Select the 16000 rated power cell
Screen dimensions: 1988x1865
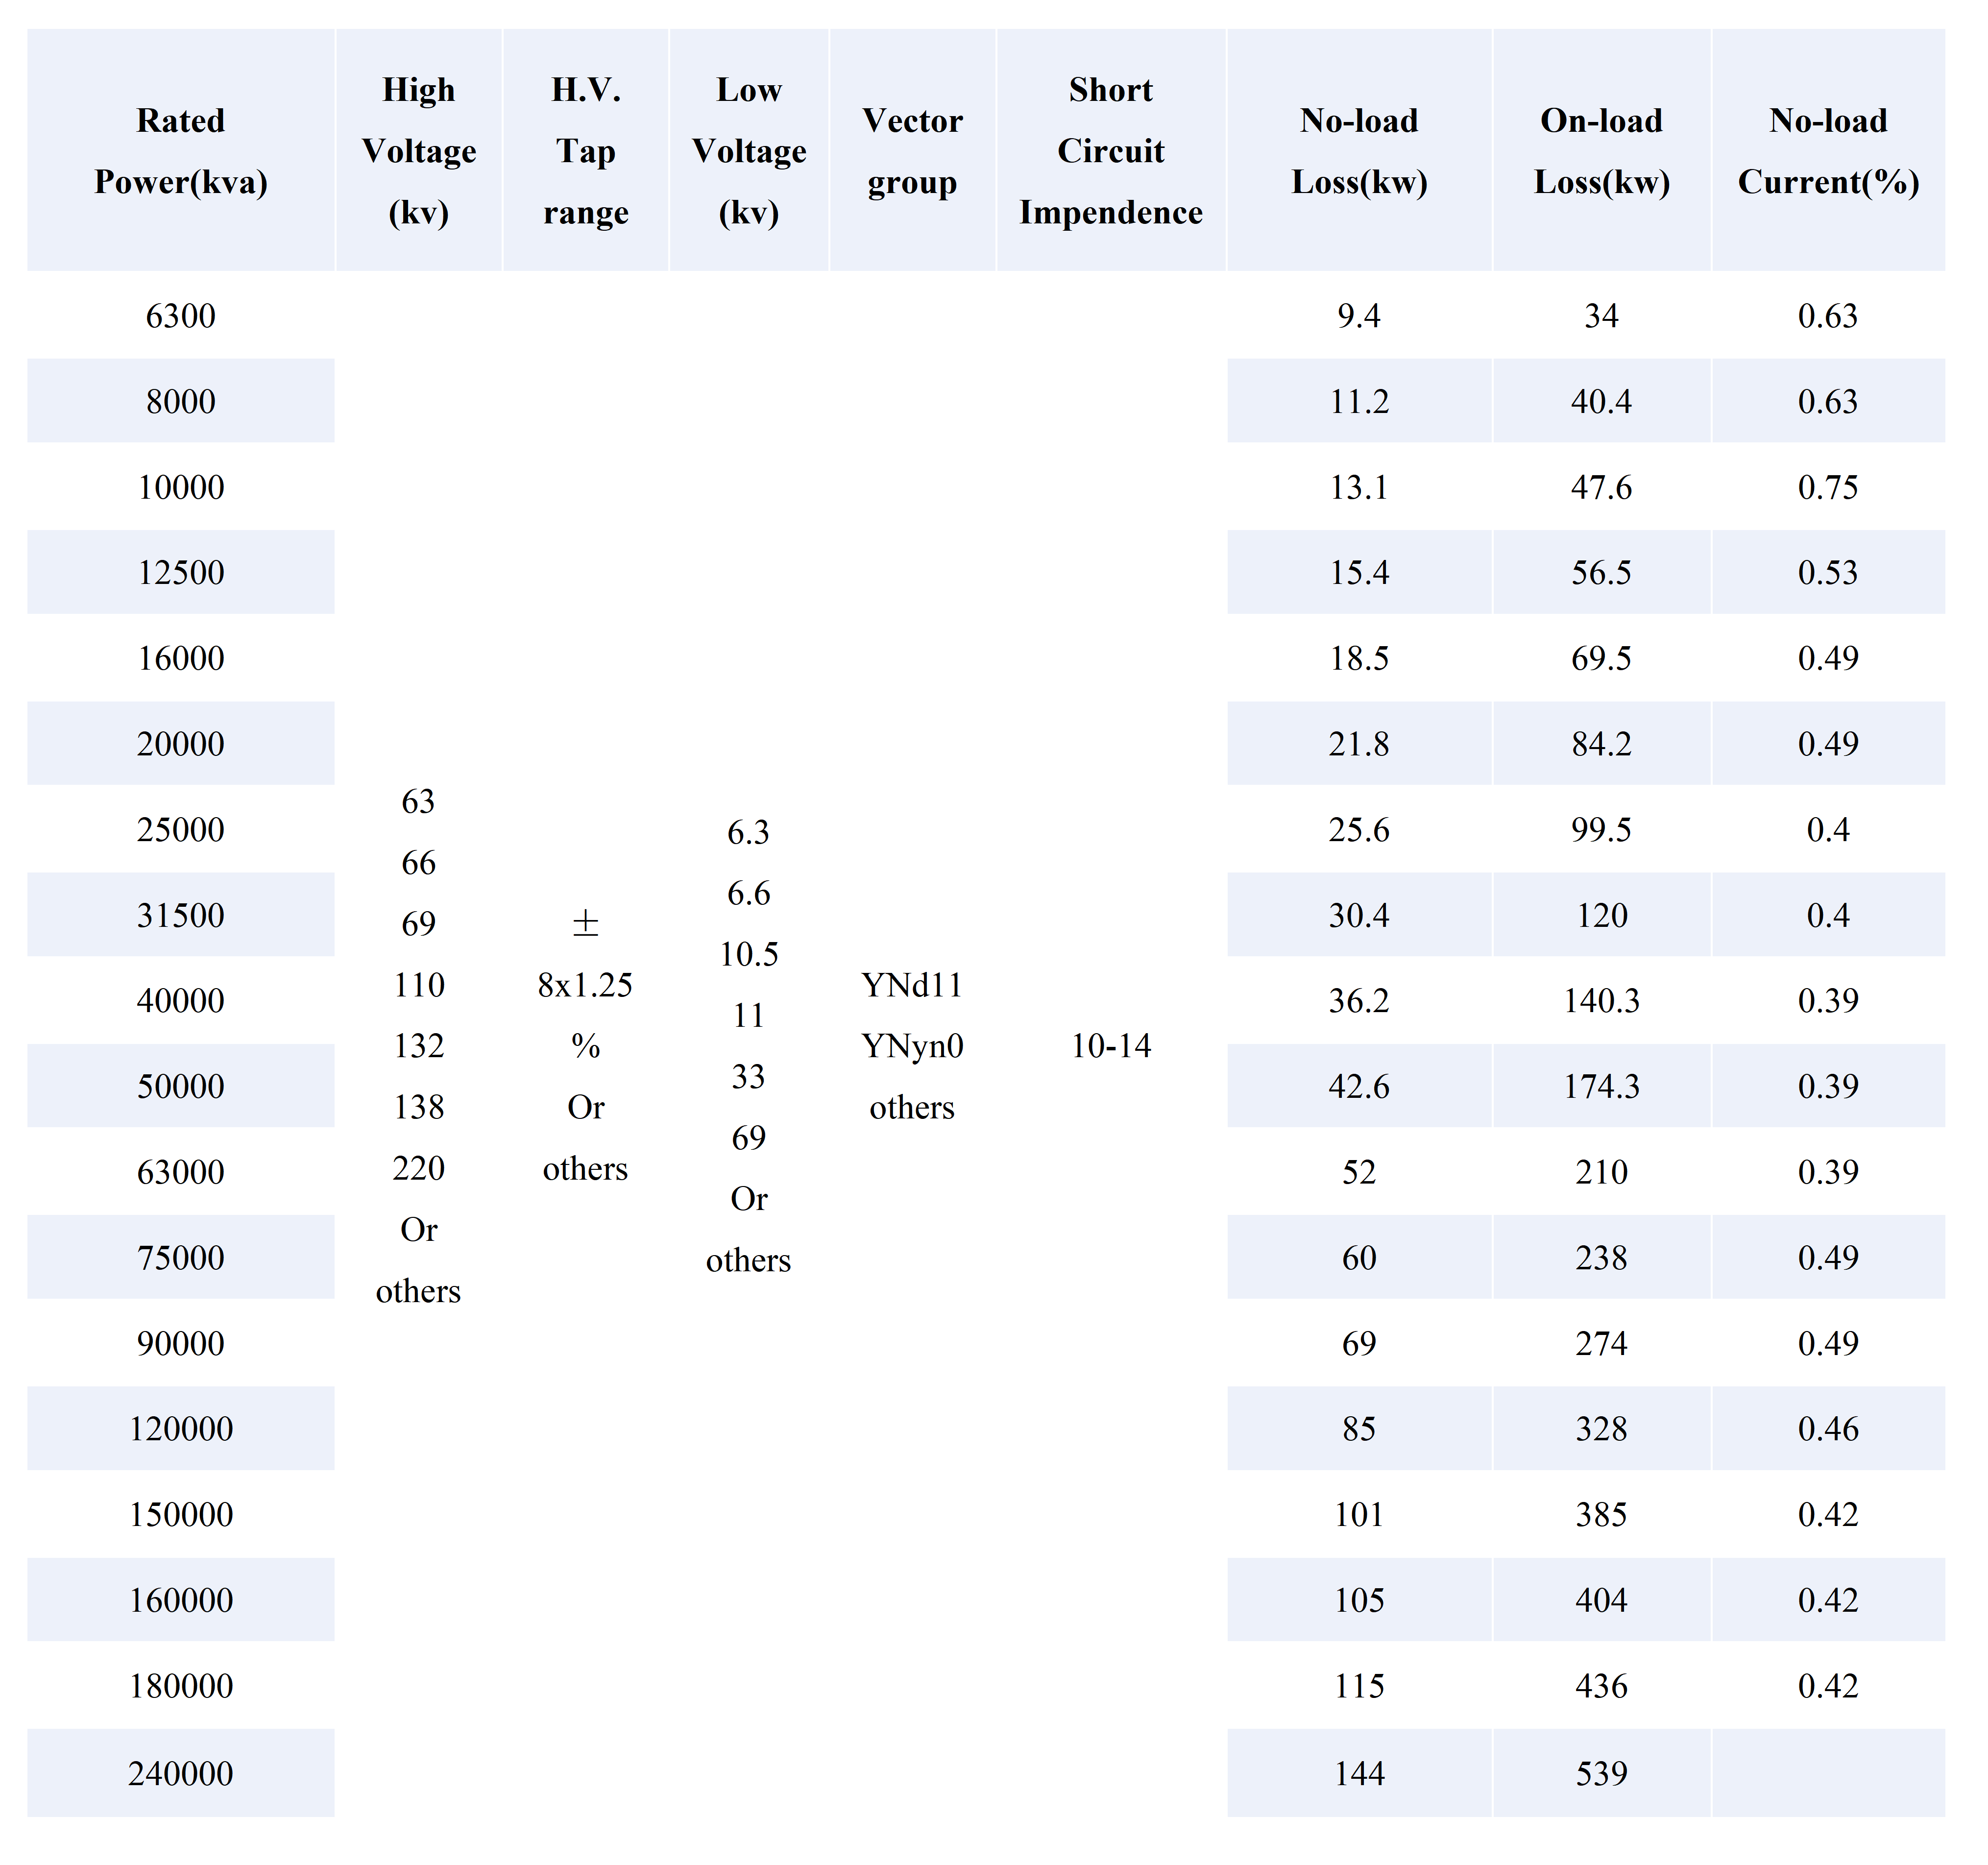coord(181,658)
